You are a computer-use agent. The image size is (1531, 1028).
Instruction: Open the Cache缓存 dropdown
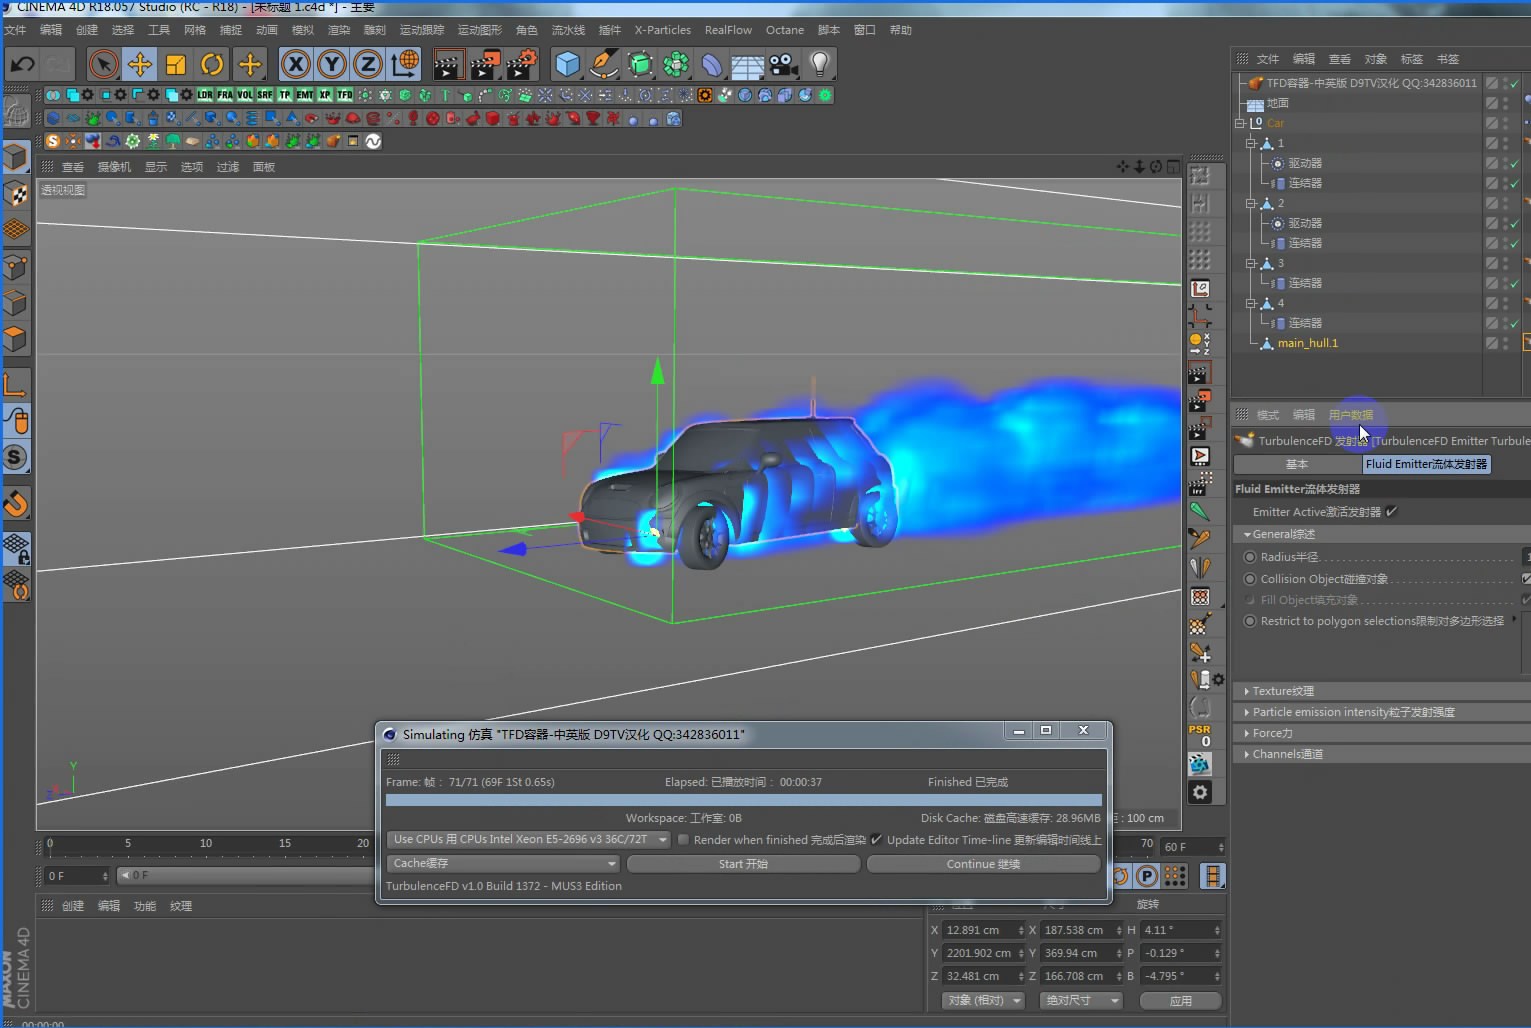(503, 864)
